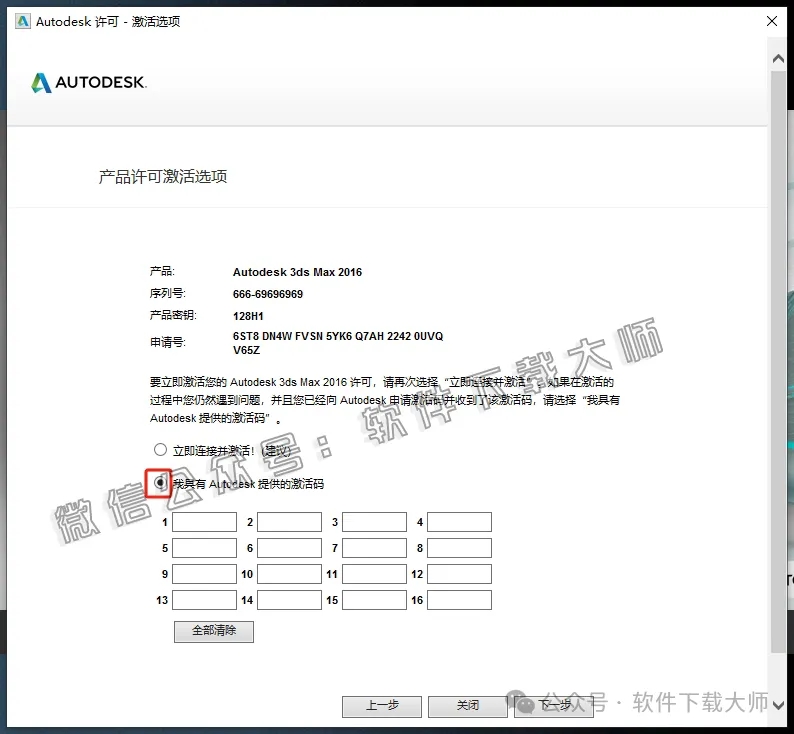Click activation code input field 3

375,522
